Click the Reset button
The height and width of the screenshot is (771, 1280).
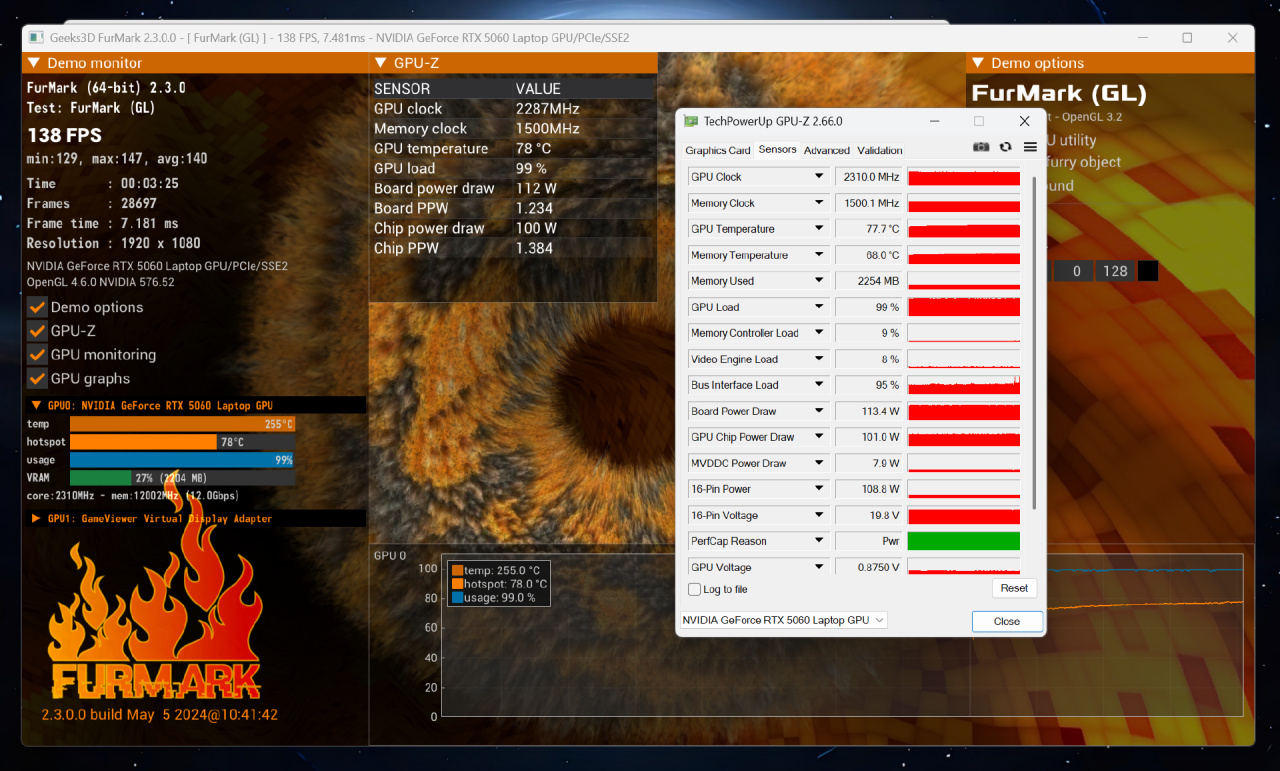click(1014, 588)
